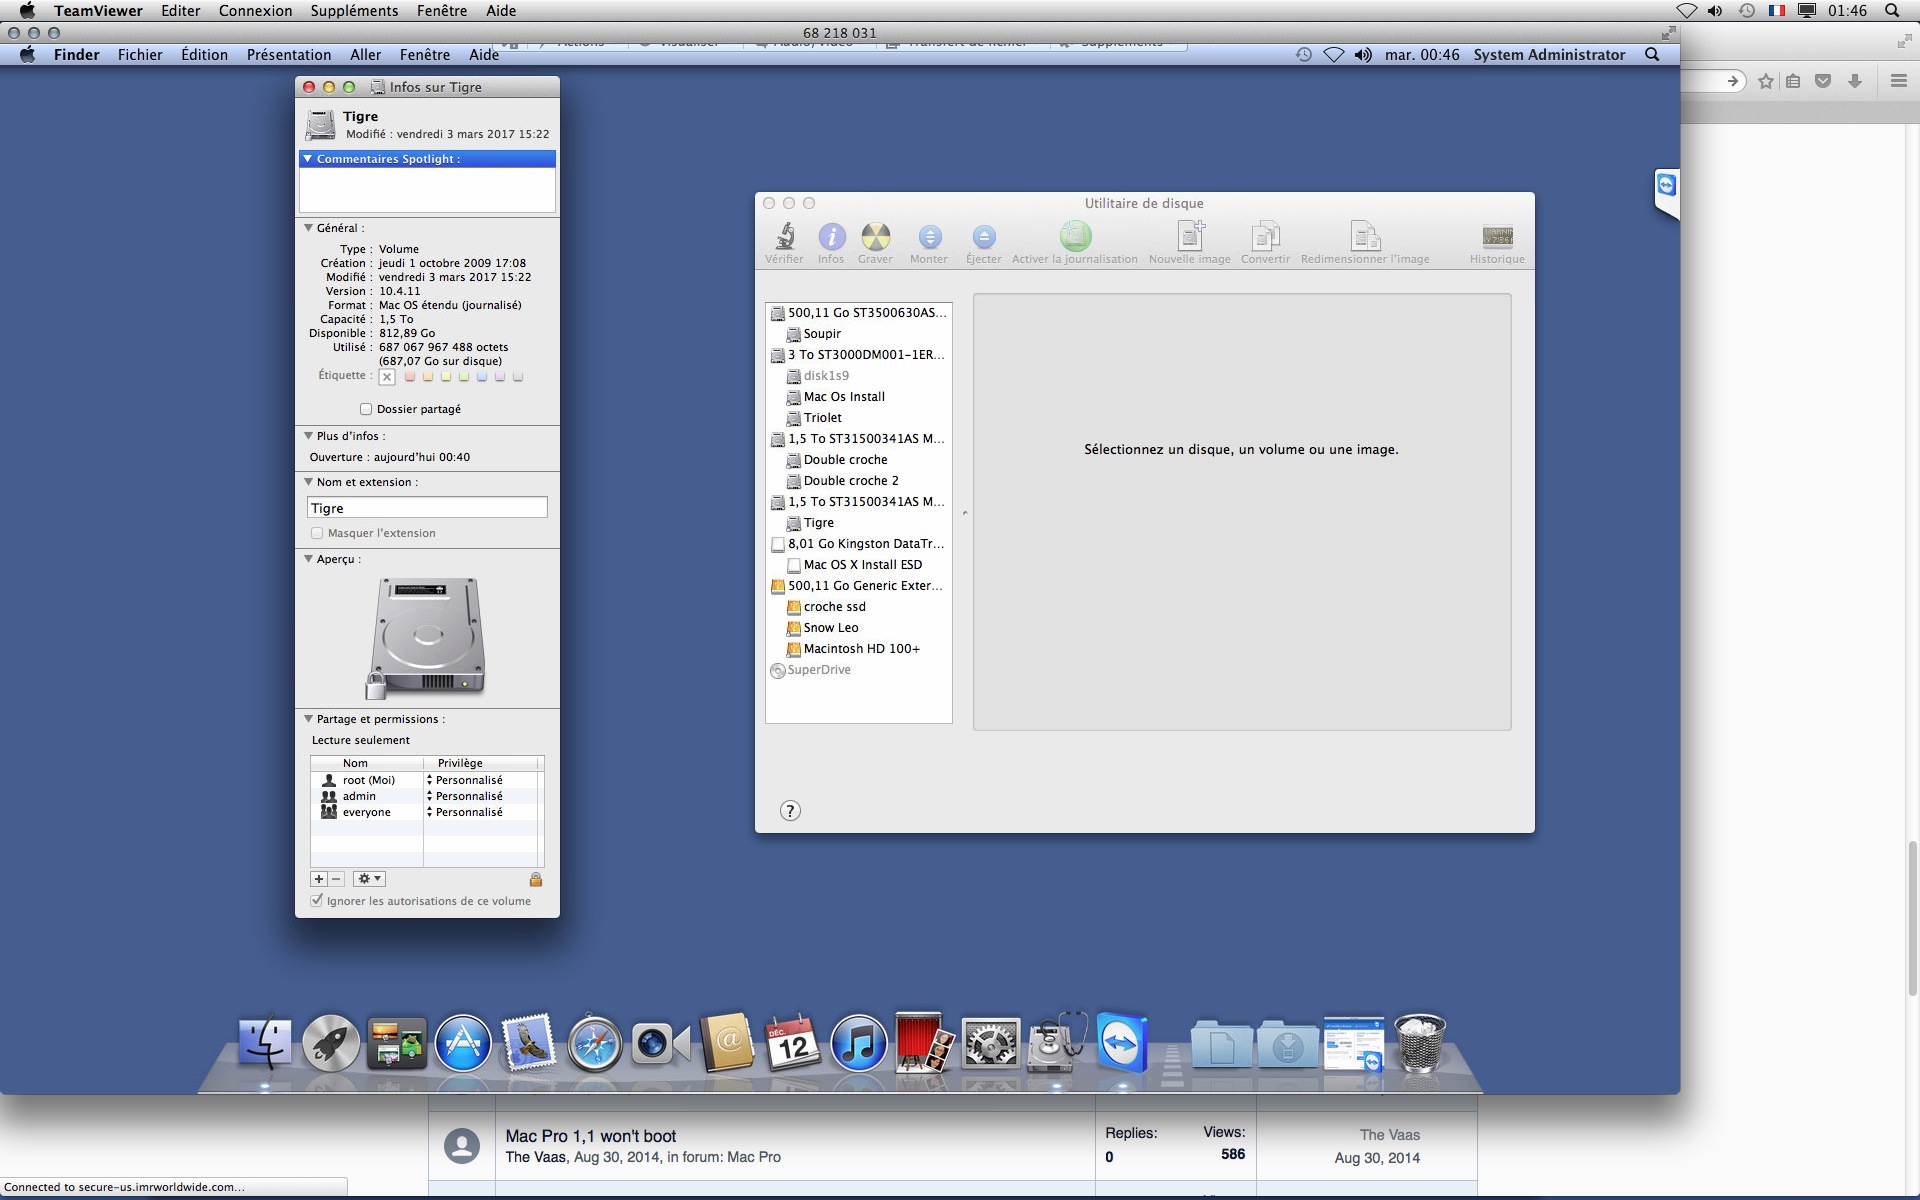The height and width of the screenshot is (1200, 1920).
Task: Click the TeamViewer icon in the Dock
Action: pyautogui.click(x=1121, y=1043)
